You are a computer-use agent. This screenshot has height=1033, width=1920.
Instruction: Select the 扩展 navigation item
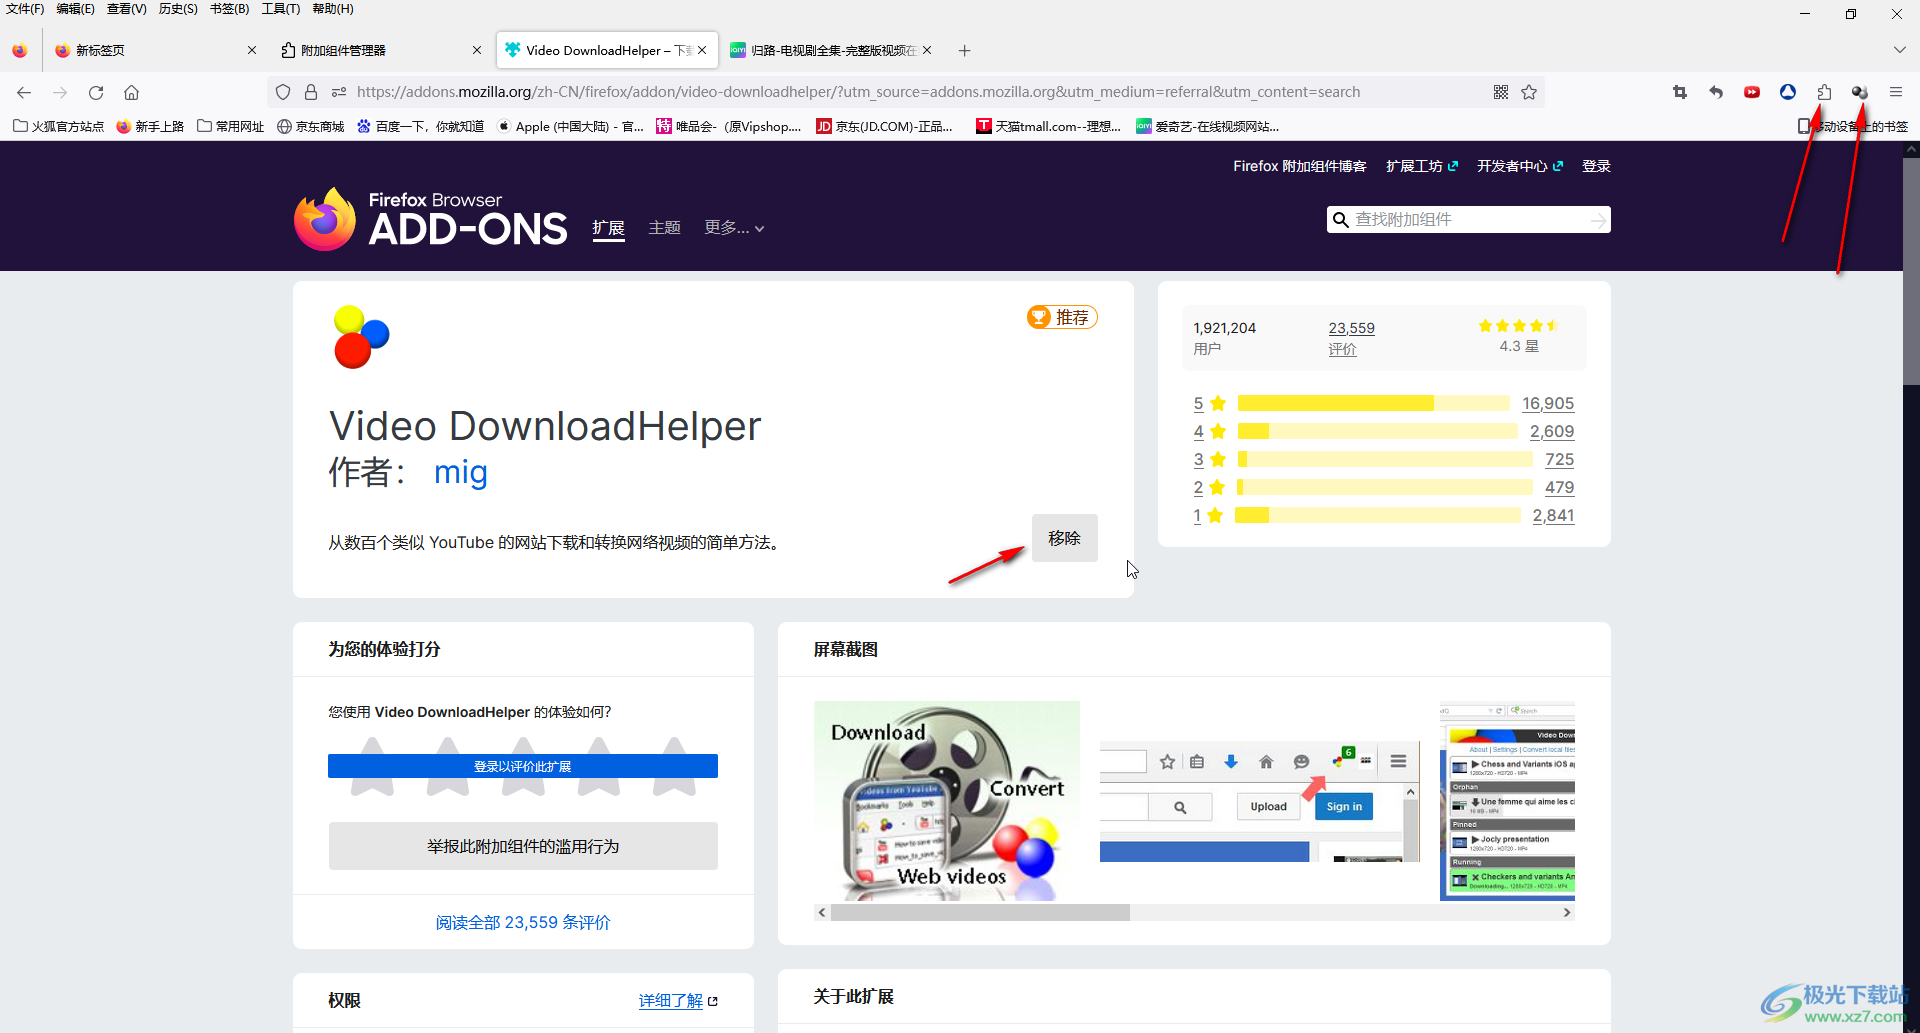click(x=608, y=228)
